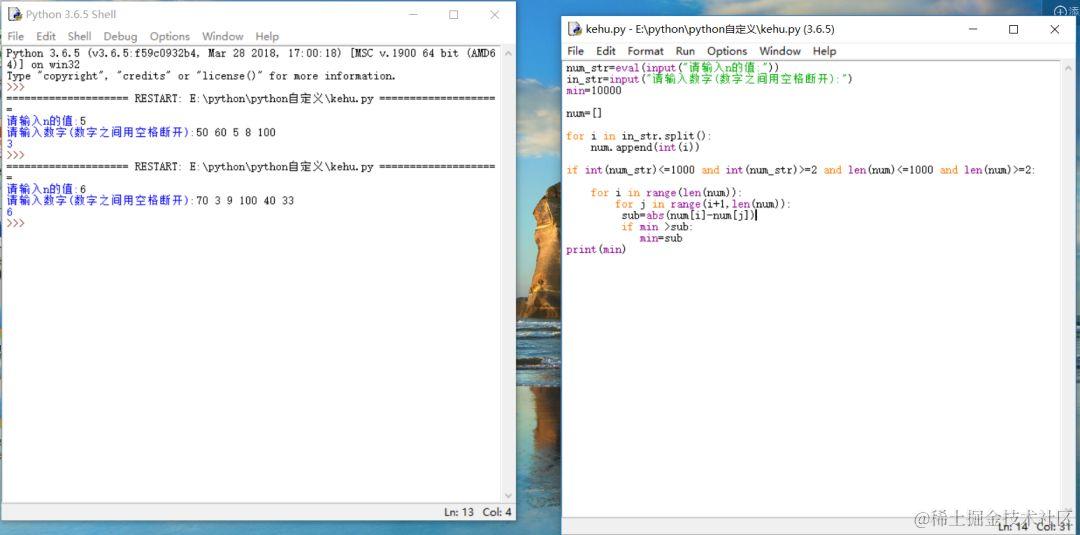Open Run menu in kehu.py editor
This screenshot has width=1080, height=535.
click(685, 51)
